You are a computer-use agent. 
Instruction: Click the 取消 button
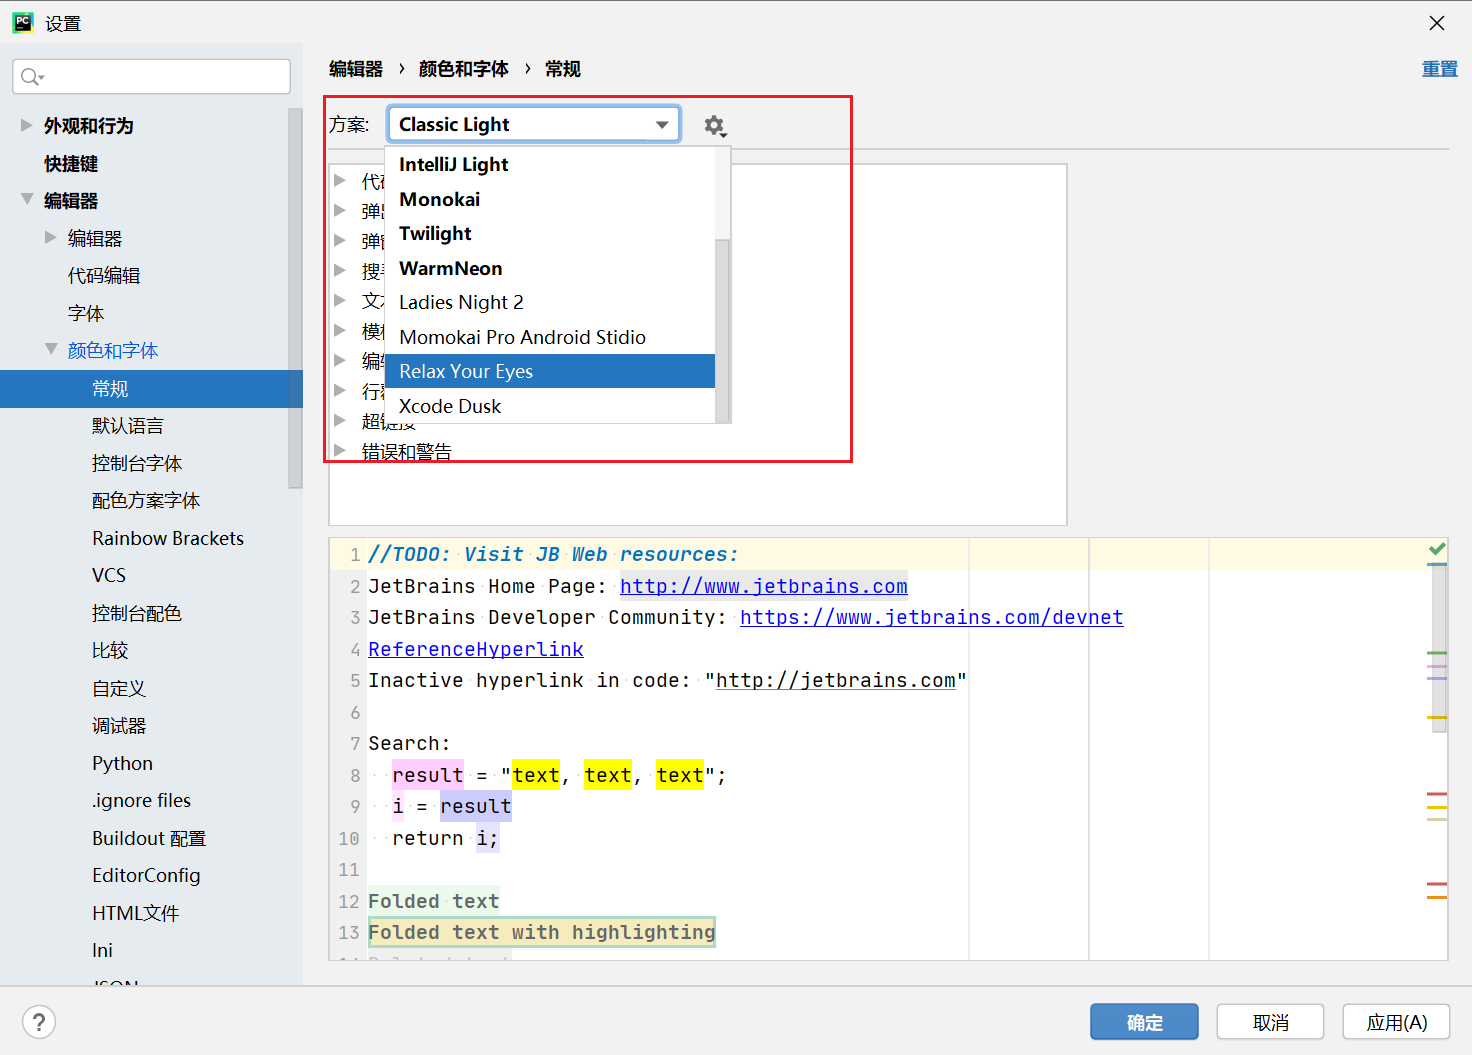point(1270,1022)
